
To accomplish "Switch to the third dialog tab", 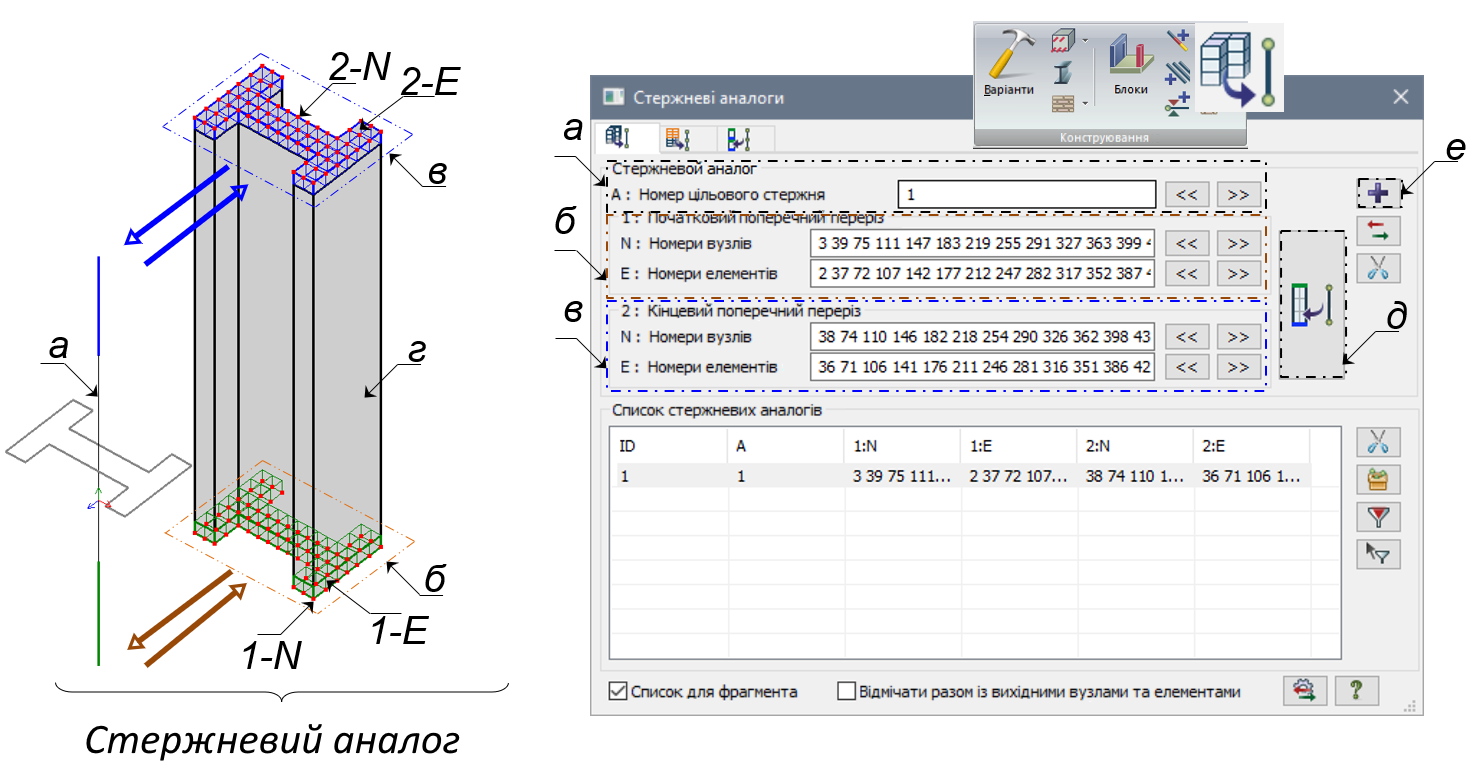I will pyautogui.click(x=741, y=138).
